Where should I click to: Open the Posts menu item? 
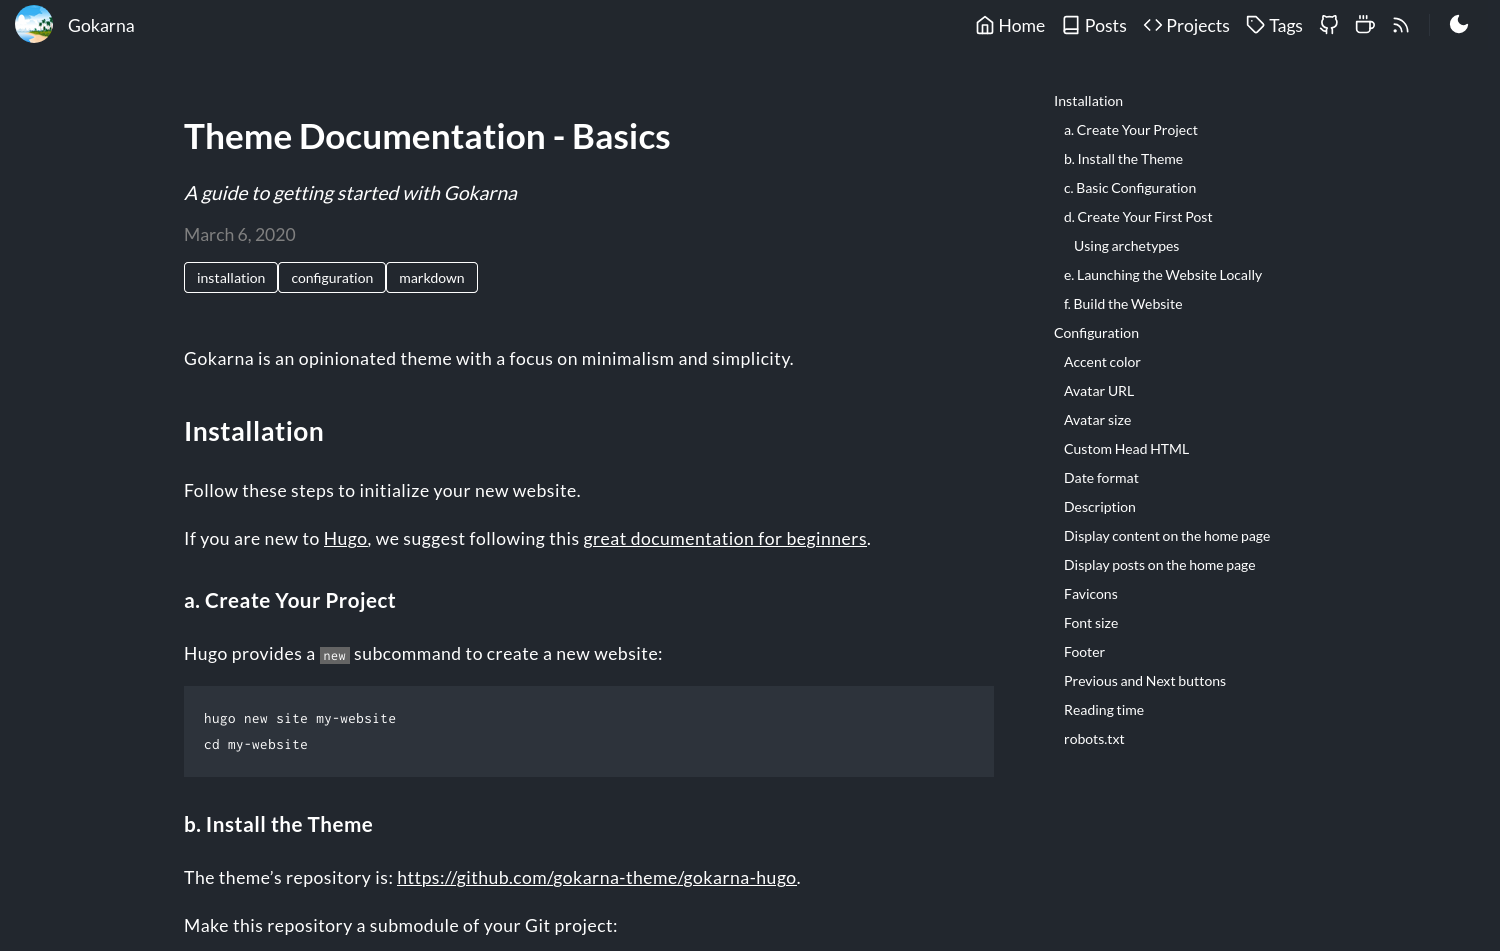[1094, 25]
